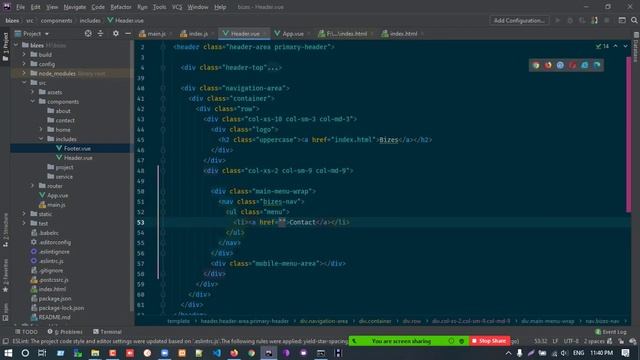The image size is (640, 360).
Task: Click the inspections check widget showing 14
Action: click(x=602, y=46)
